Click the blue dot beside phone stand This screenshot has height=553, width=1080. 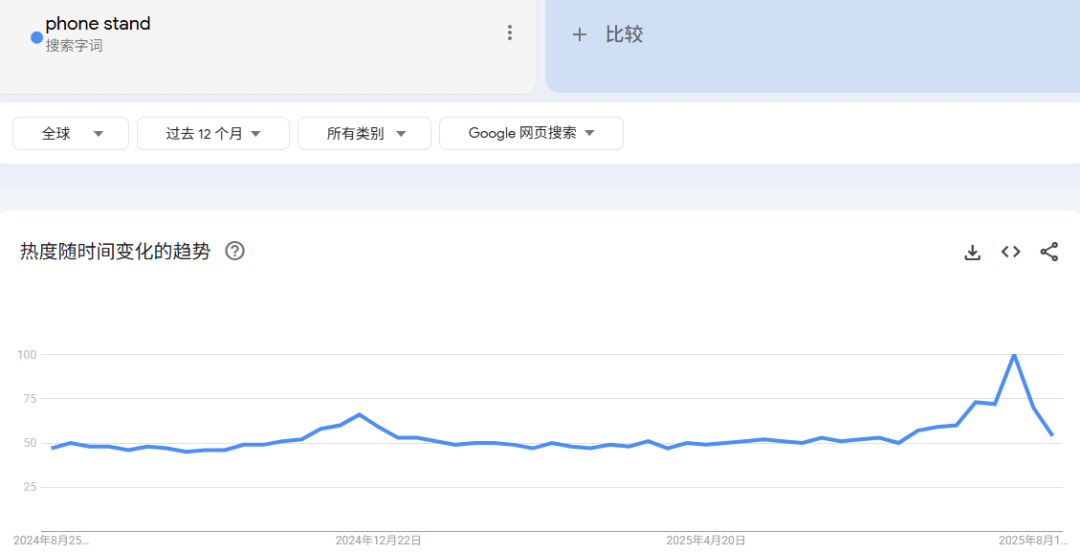point(37,37)
